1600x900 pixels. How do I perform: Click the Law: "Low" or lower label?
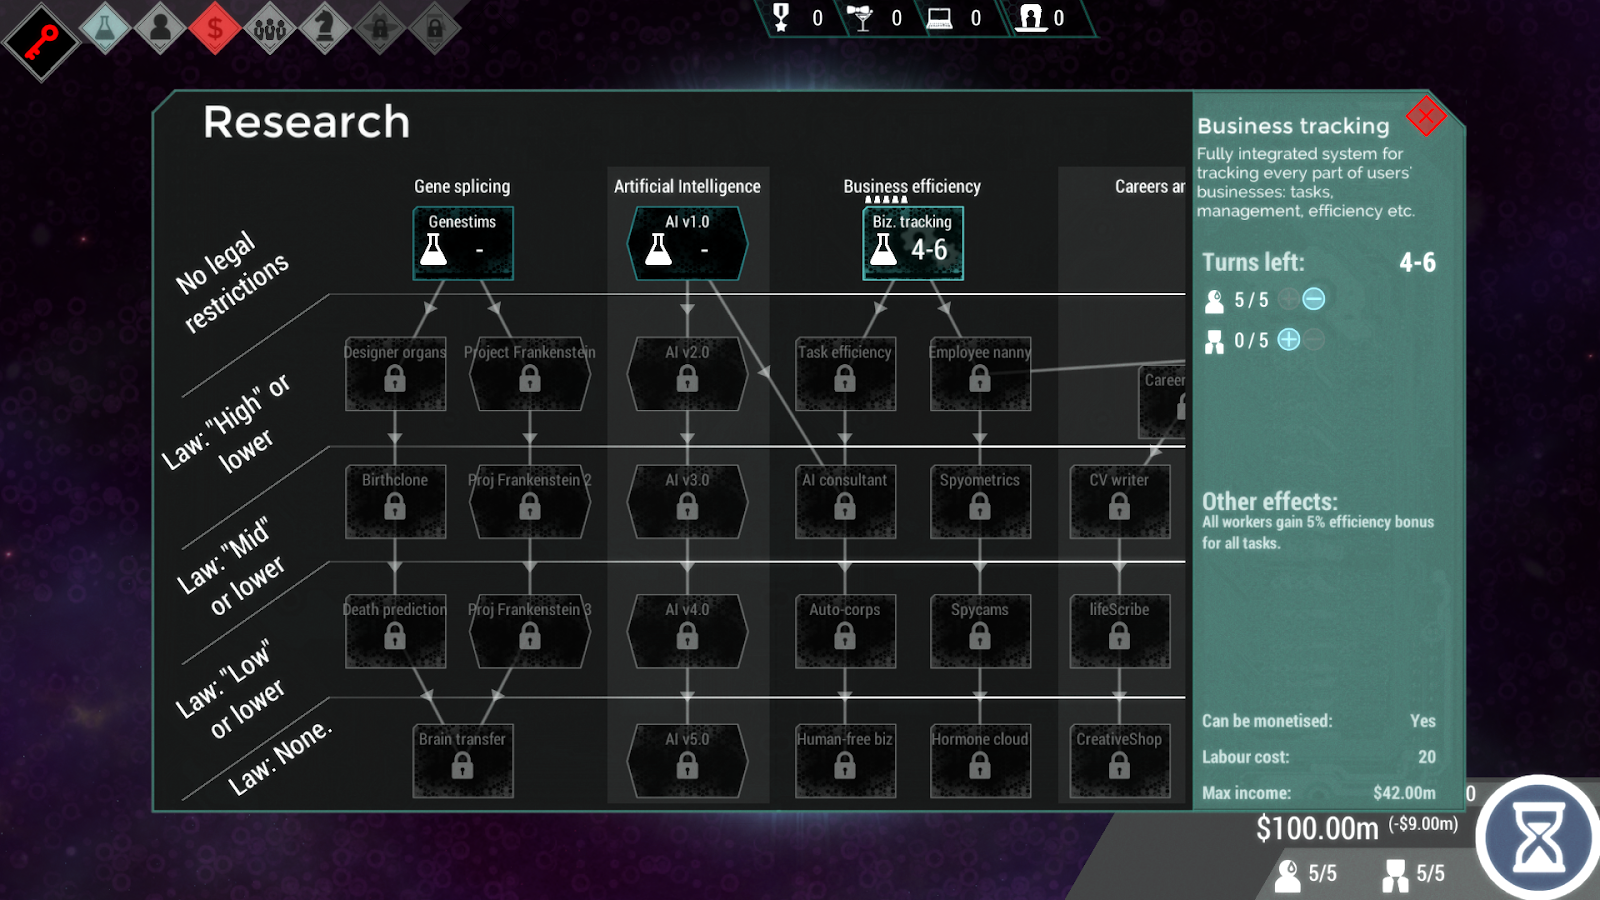click(x=232, y=691)
